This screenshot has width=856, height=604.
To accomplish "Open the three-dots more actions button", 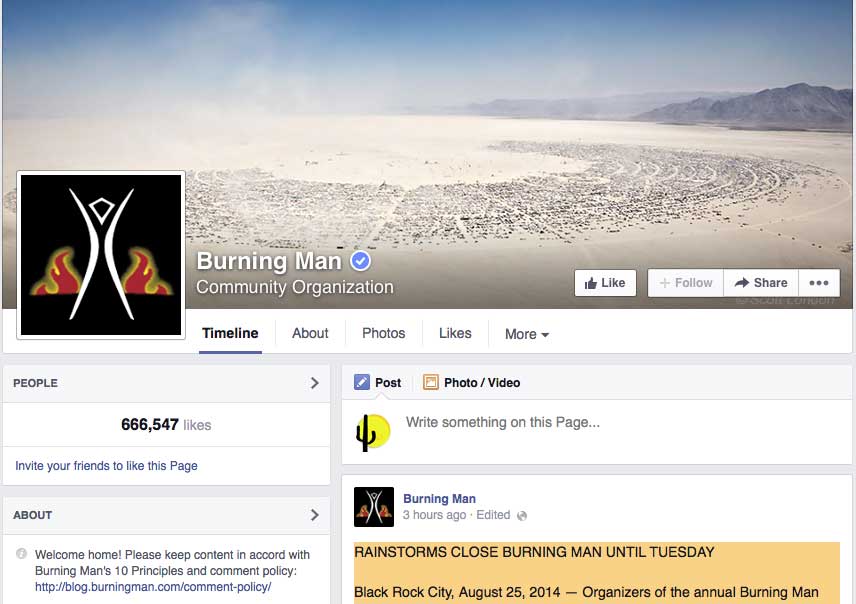I will pos(819,282).
